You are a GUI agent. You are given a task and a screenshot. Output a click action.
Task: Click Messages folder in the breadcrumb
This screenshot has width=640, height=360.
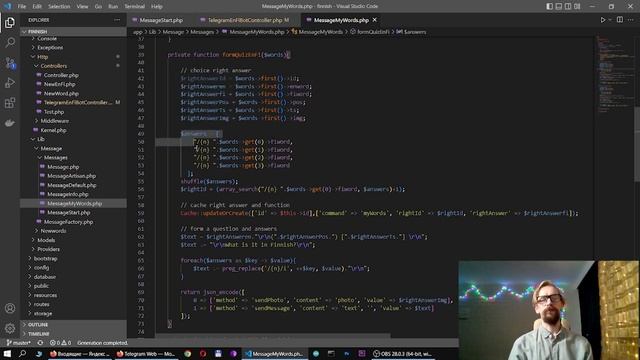tap(202, 32)
